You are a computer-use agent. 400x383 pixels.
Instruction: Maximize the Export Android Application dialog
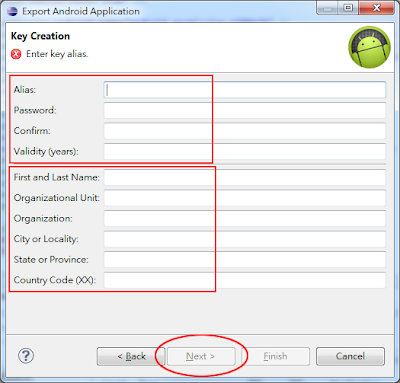coord(348,8)
